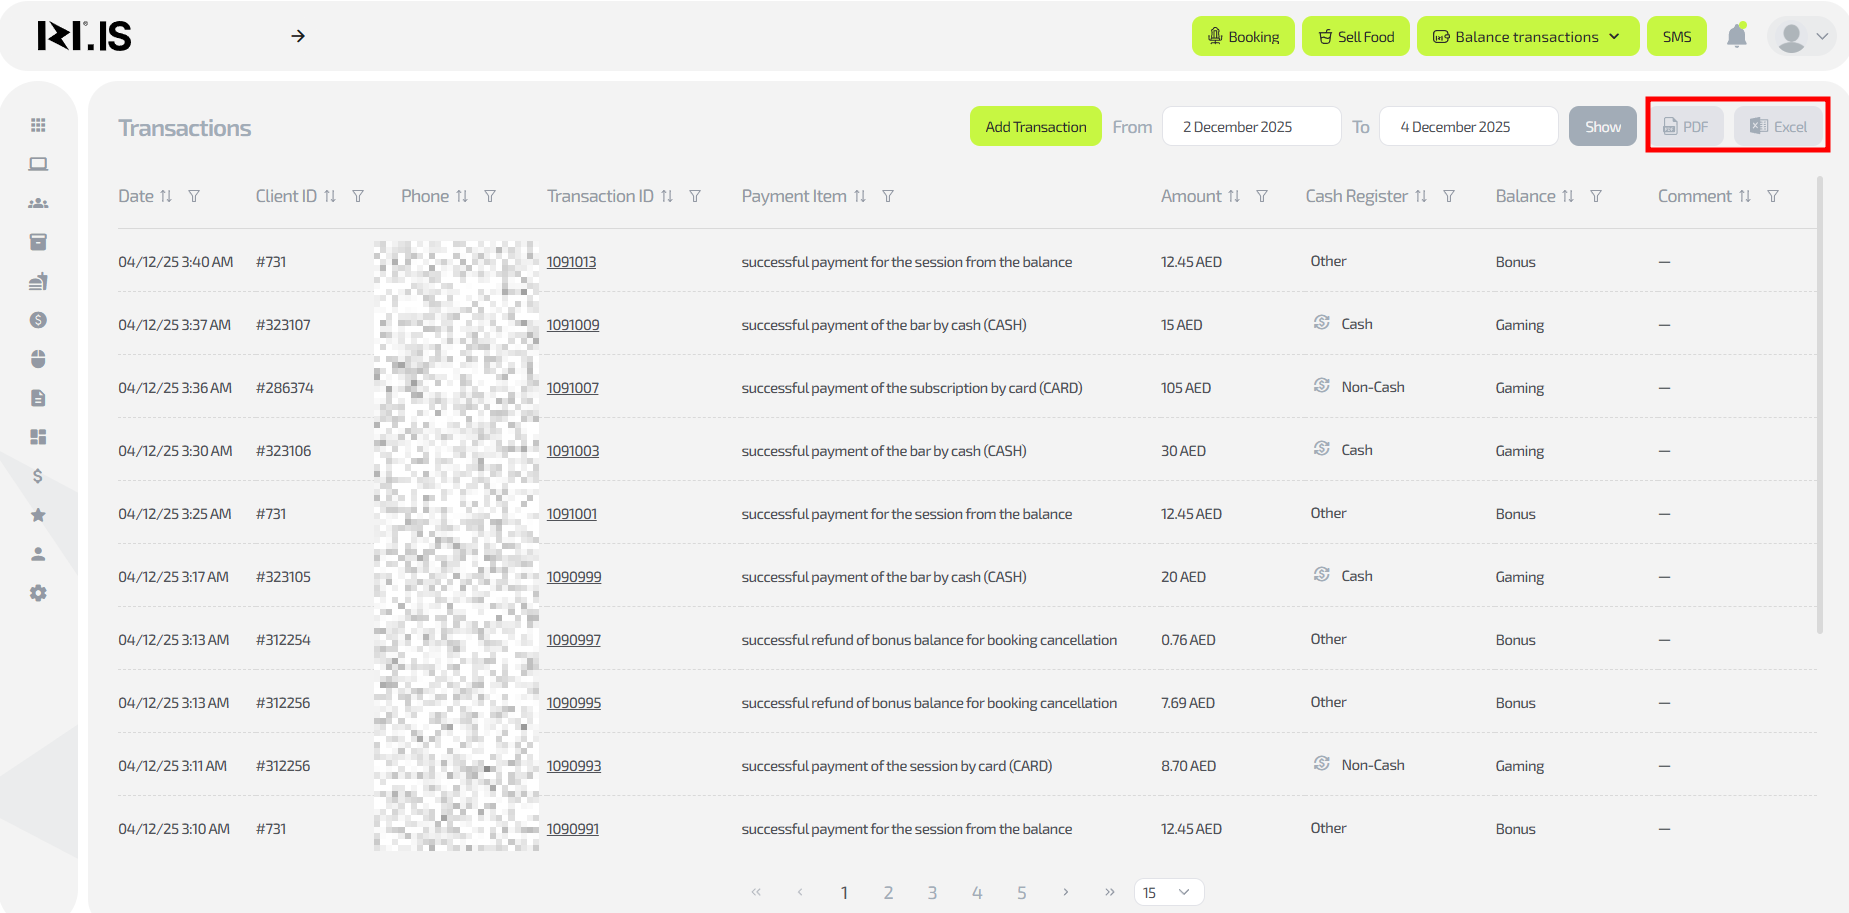Open transaction ID 1091007 link
The height and width of the screenshot is (913, 1849).
tap(572, 388)
